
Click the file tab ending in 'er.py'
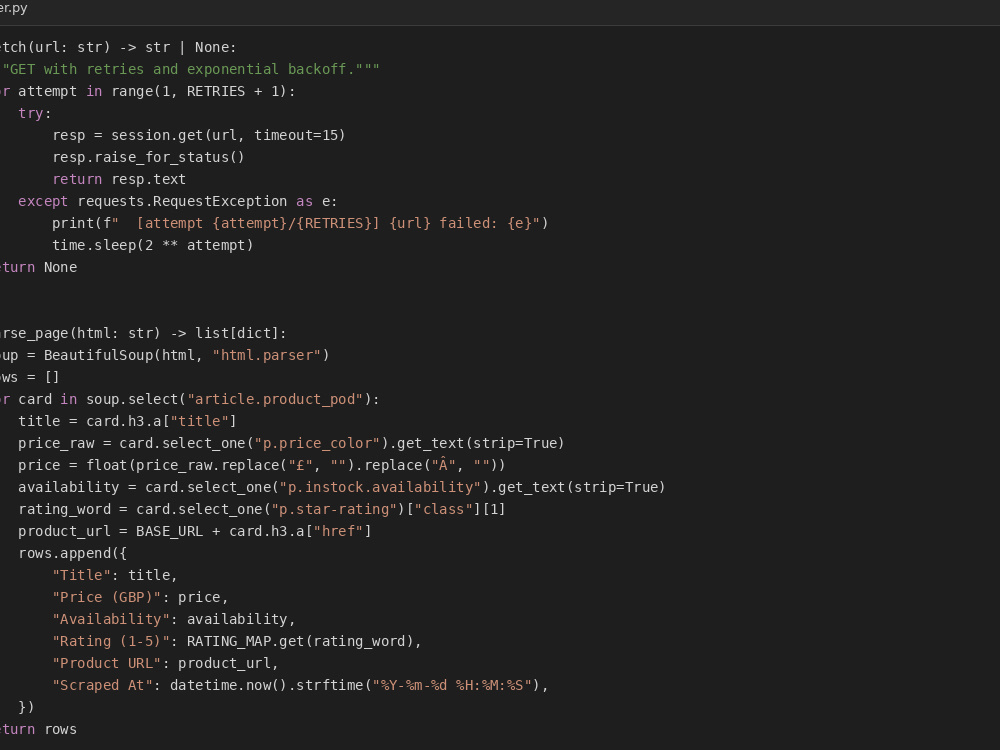click(13, 8)
